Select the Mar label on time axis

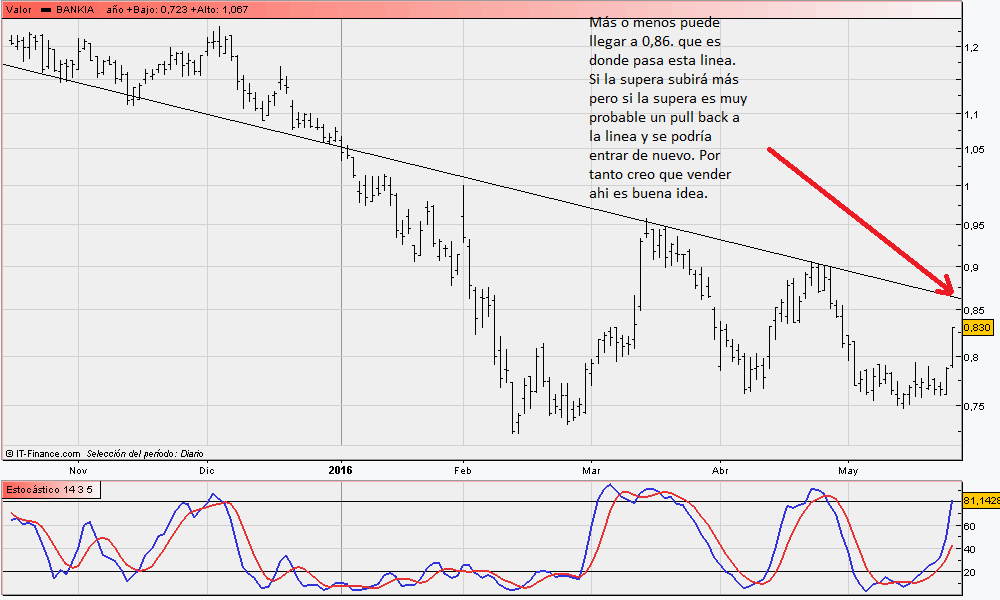590,468
